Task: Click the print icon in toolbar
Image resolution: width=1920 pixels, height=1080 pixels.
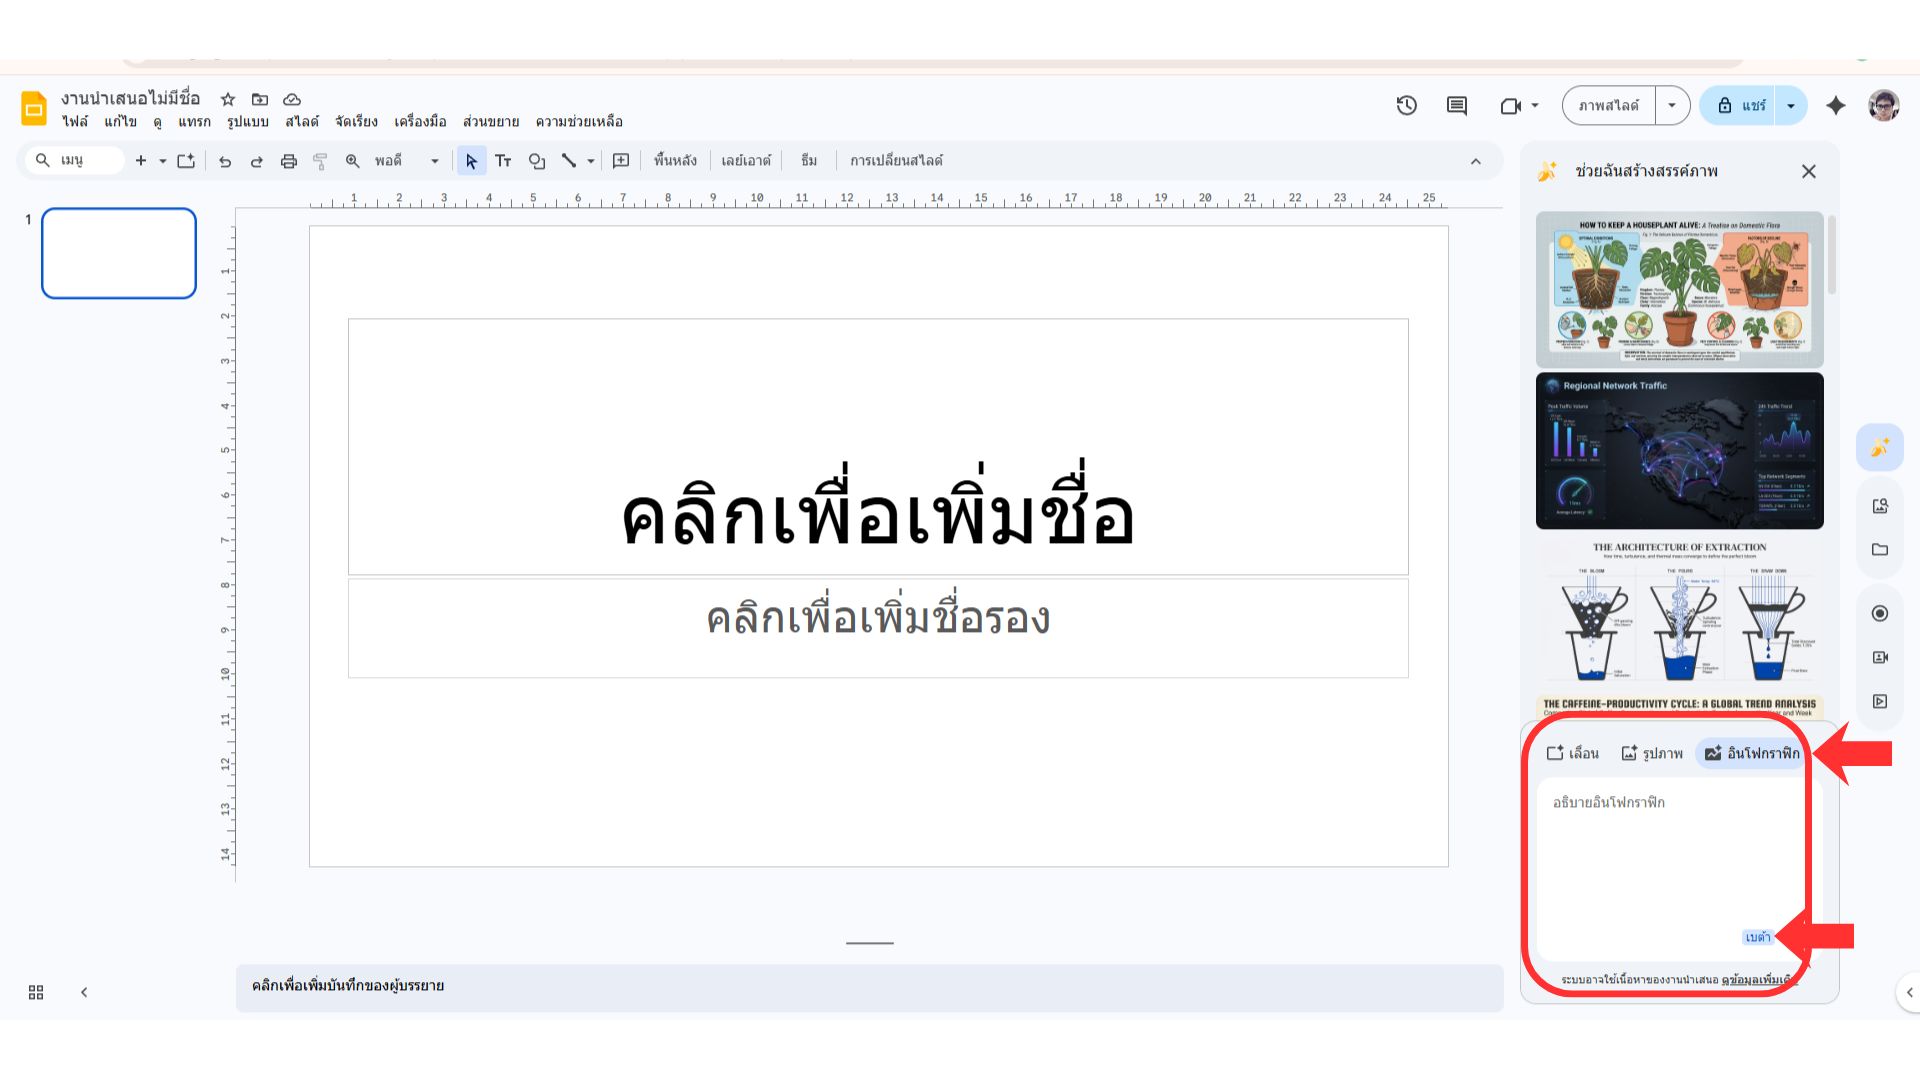Action: click(x=289, y=160)
